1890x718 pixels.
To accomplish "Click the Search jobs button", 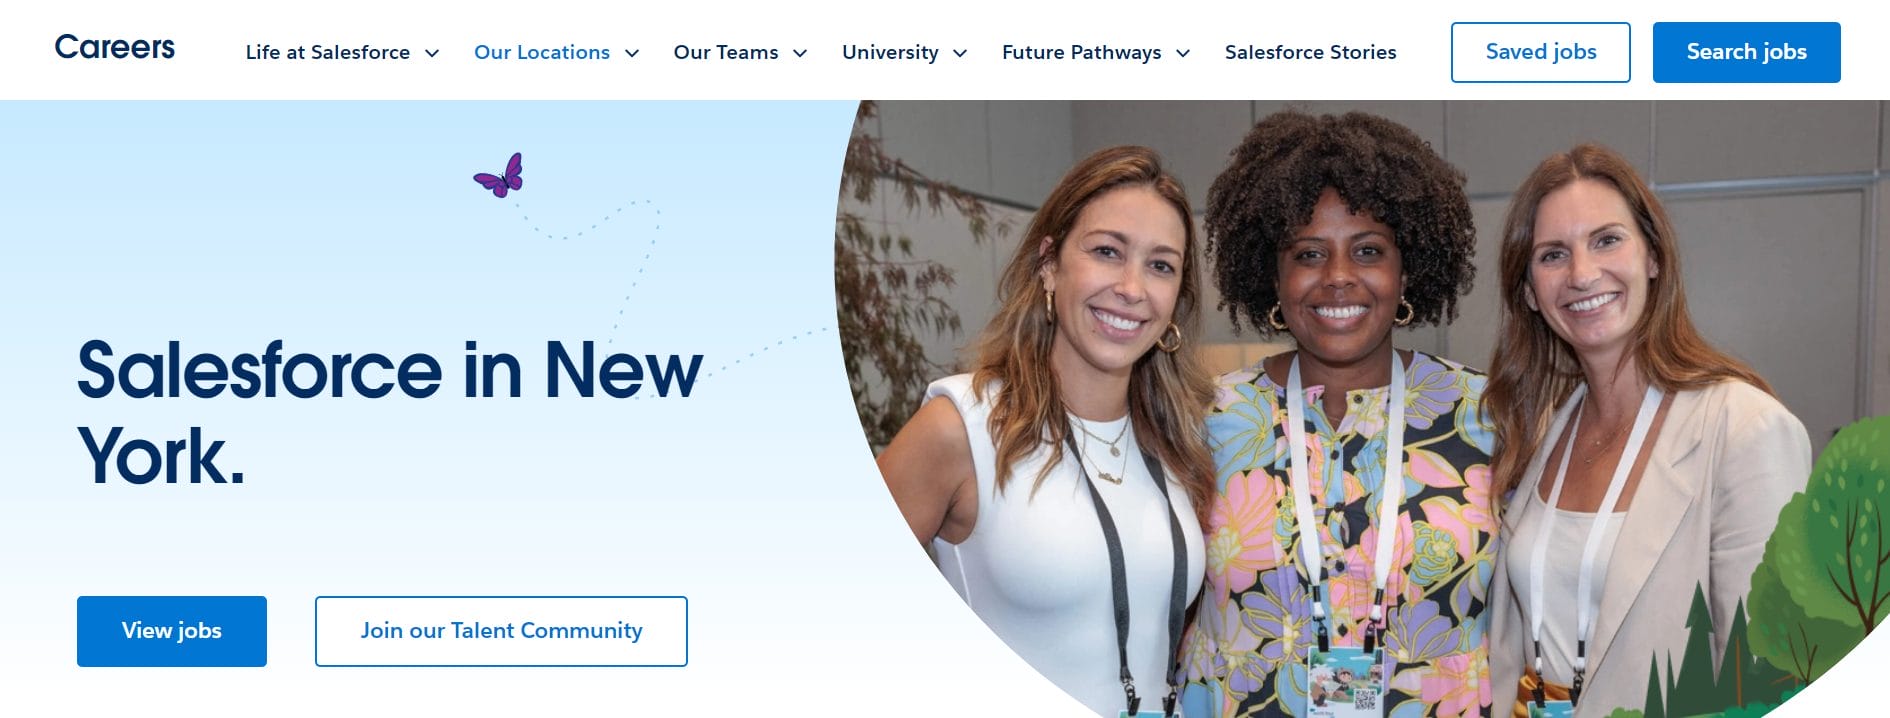I will click(1747, 52).
